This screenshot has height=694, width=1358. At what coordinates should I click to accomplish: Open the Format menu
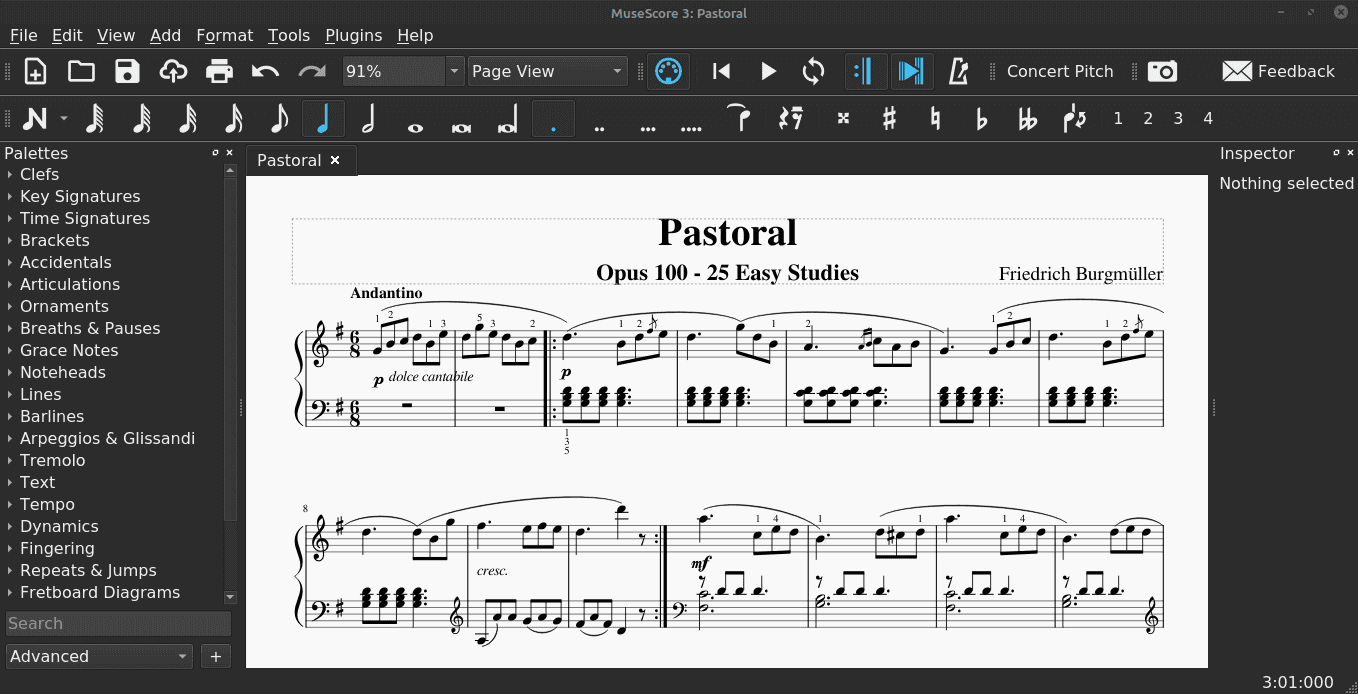224,35
